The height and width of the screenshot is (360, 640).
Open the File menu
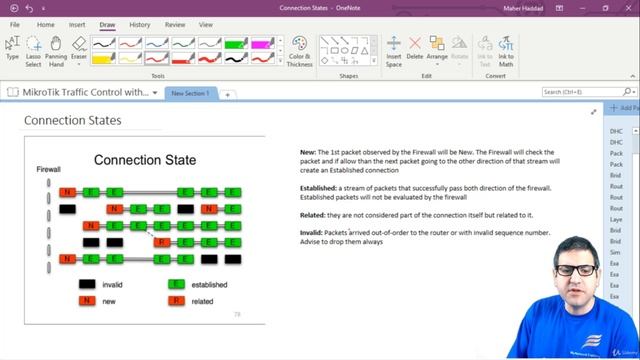[x=15, y=24]
